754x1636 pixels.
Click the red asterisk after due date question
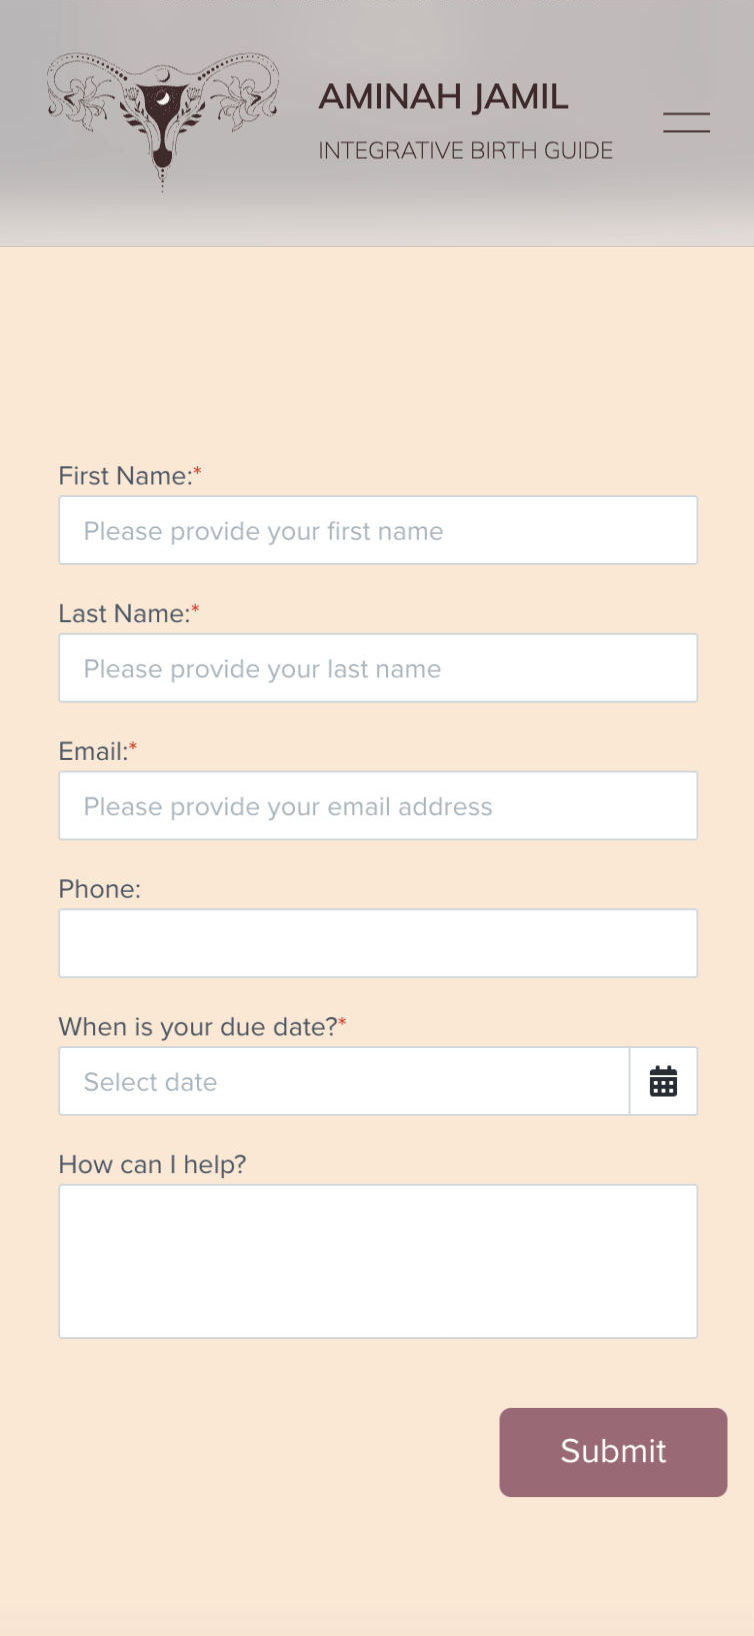point(342,1022)
